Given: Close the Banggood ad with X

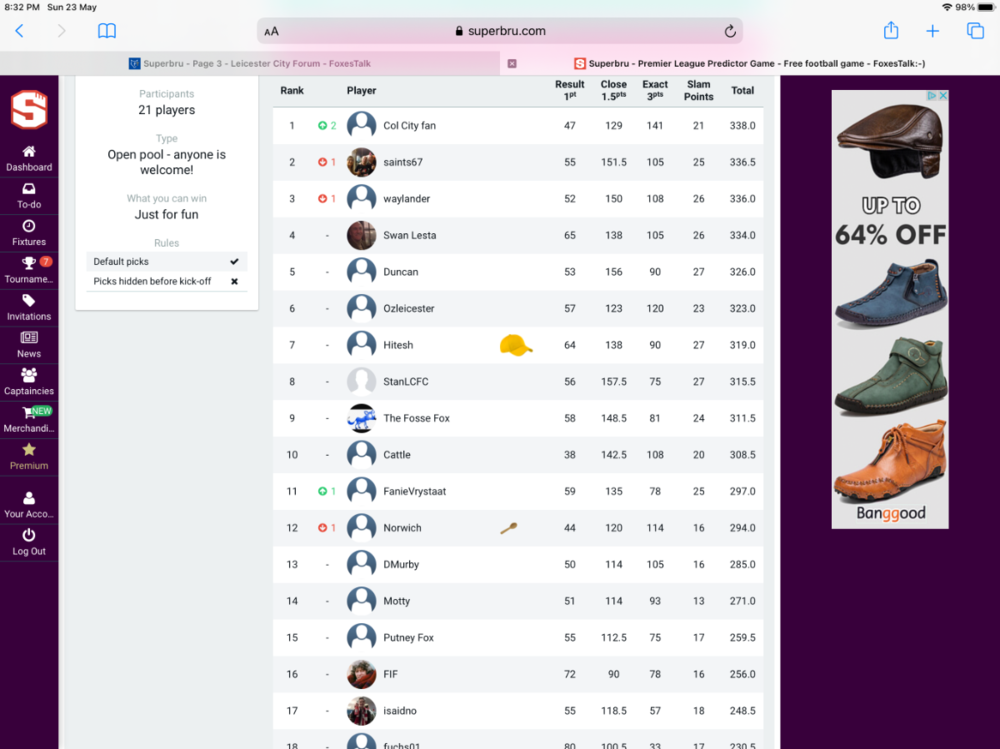Looking at the screenshot, I should (943, 95).
